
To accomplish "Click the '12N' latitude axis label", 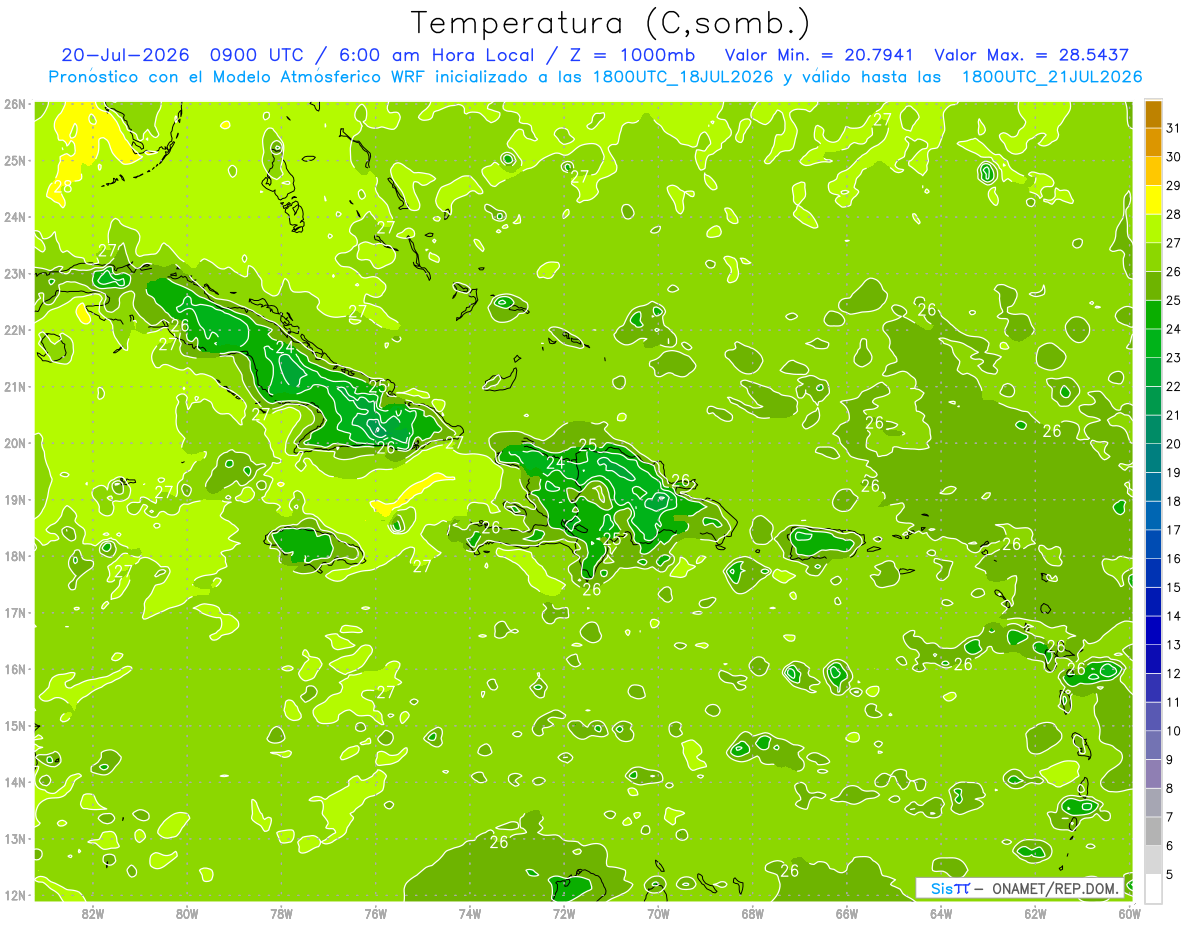I will tap(15, 895).
